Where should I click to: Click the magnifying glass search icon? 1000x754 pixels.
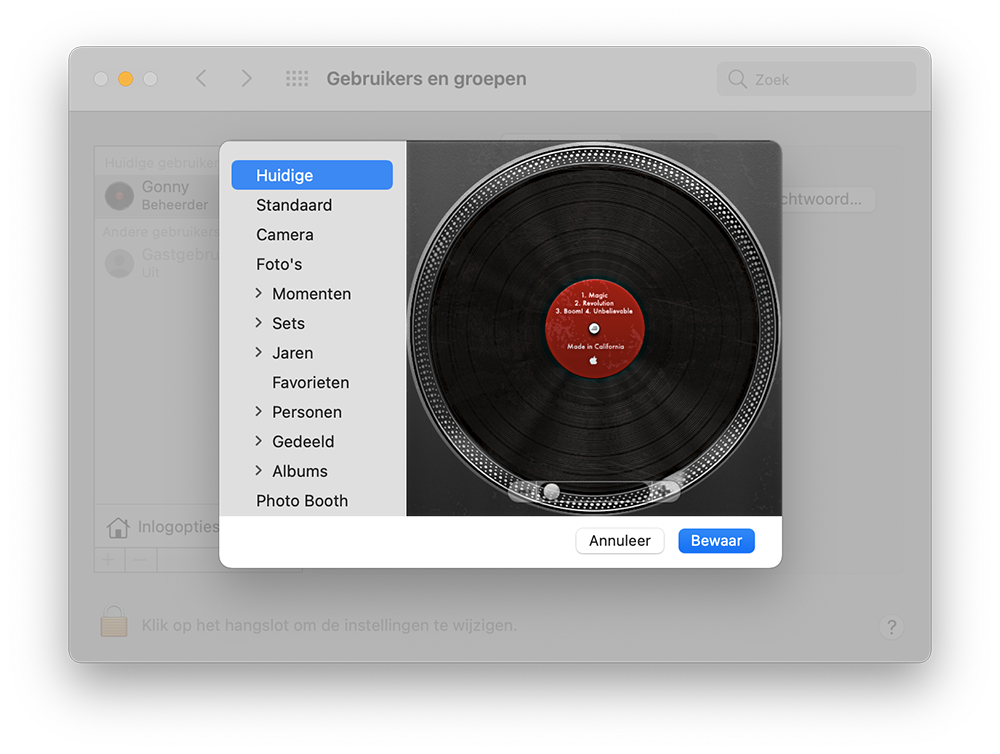pyautogui.click(x=737, y=79)
